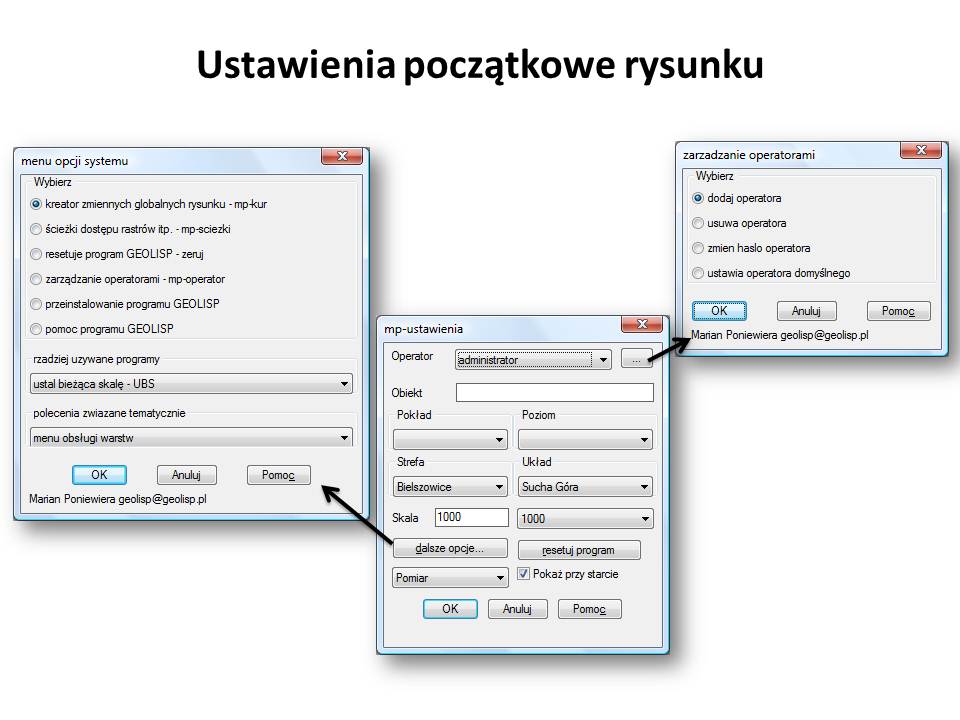This screenshot has height=720, width=960.
Task: Click OK in zarzadzanie operatorami window
Action: point(719,310)
